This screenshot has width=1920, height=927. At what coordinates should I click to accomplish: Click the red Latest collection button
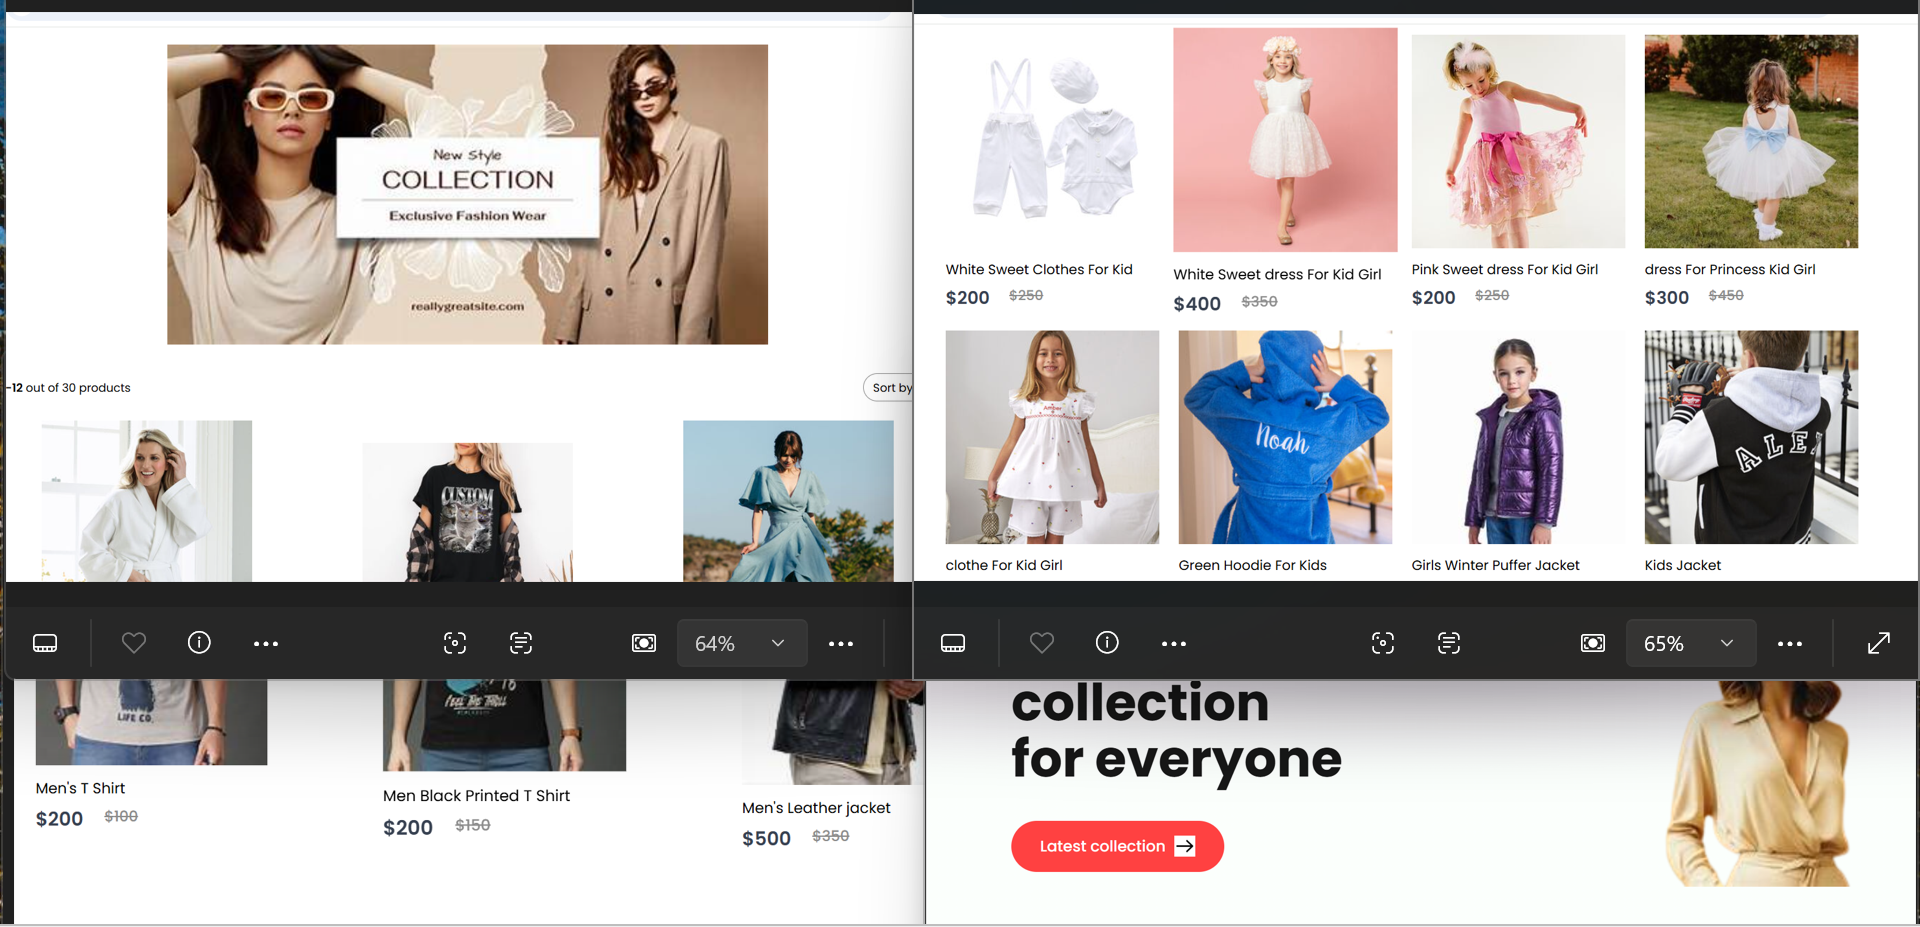[x=1117, y=846]
